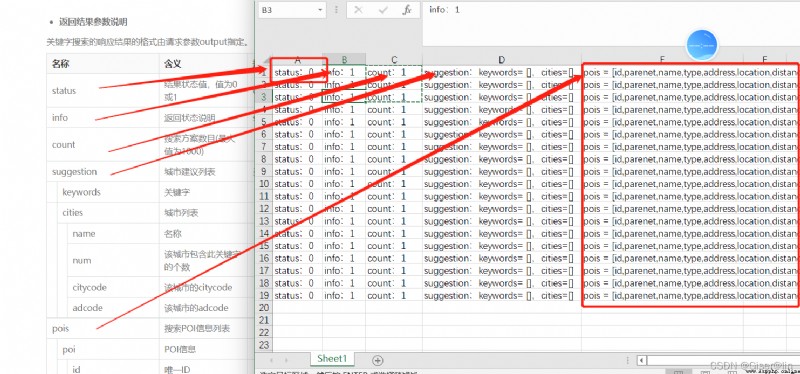Viewport: 800px width, 374px height.
Task: Switch to the Sheet1 tab
Action: point(331,359)
